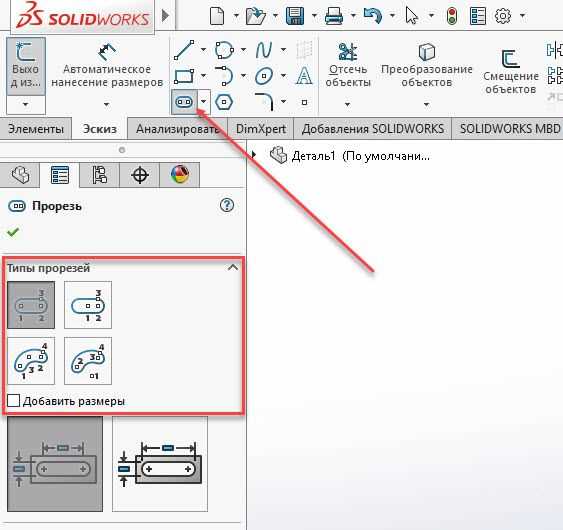Select the Text sketch tool
The height and width of the screenshot is (530, 563).
(x=304, y=76)
